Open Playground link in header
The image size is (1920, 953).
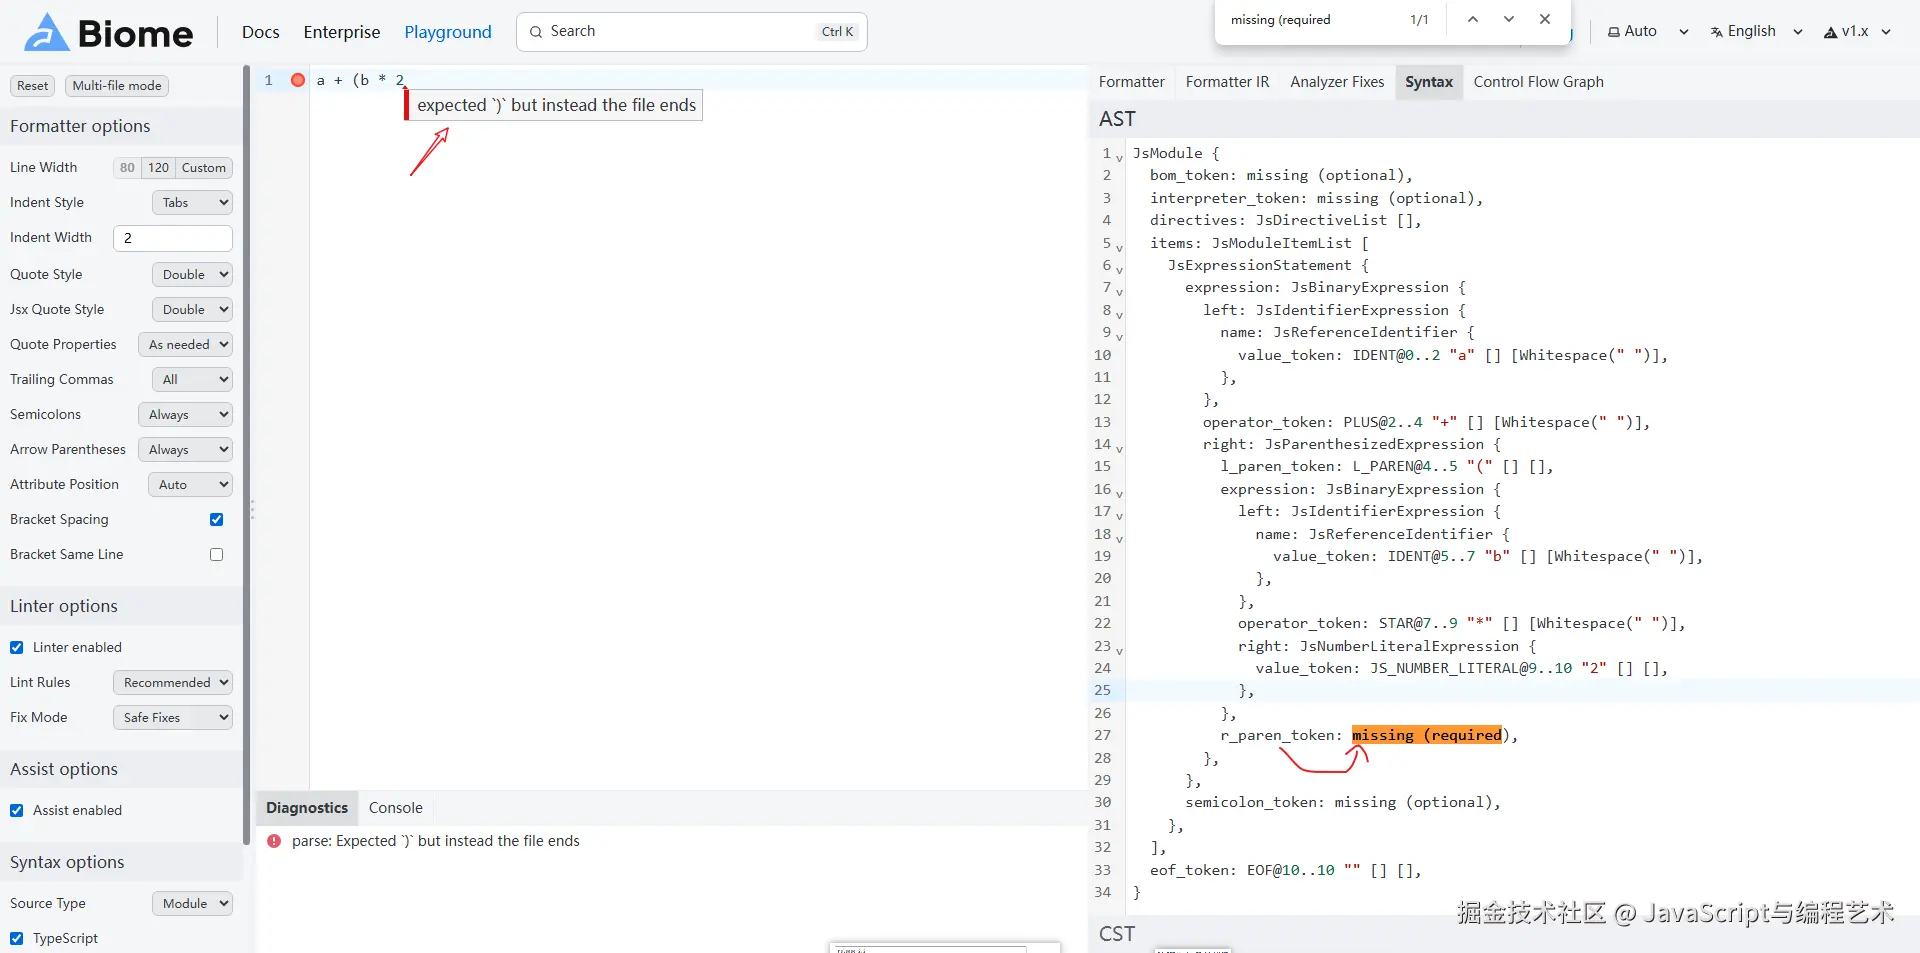pos(448,32)
